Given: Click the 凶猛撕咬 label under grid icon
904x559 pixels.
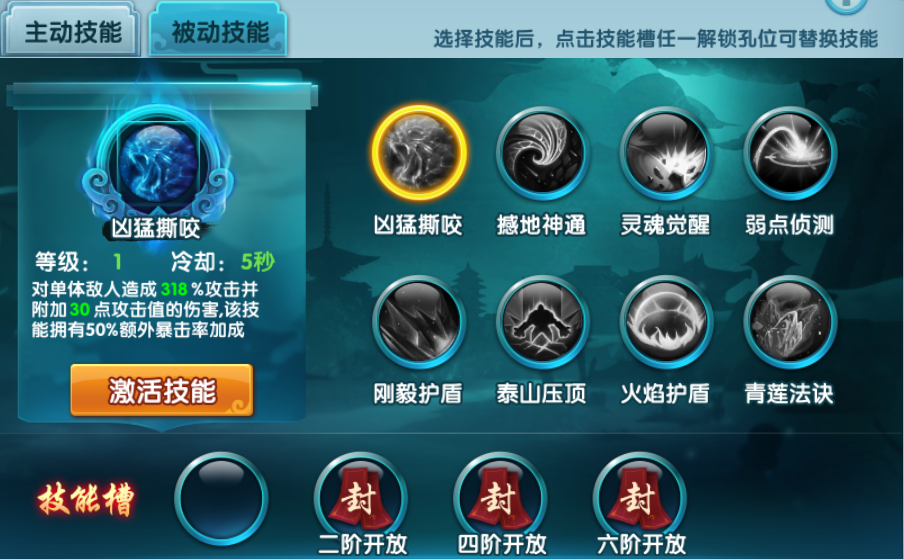Looking at the screenshot, I should point(418,225).
